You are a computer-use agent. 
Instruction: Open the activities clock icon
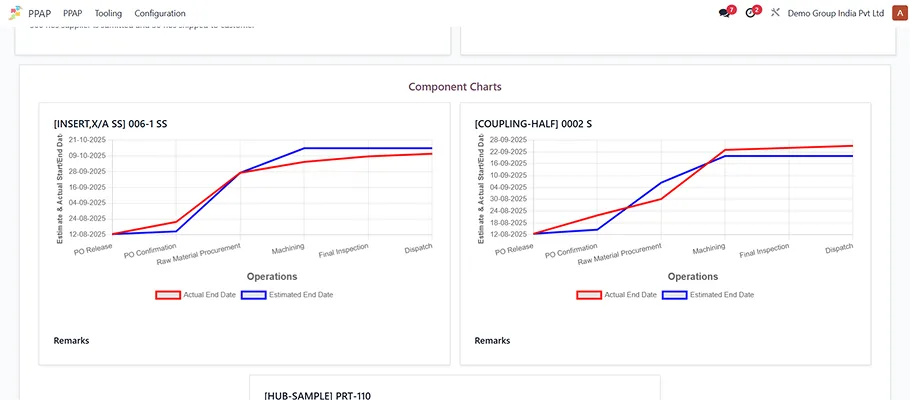tap(750, 13)
